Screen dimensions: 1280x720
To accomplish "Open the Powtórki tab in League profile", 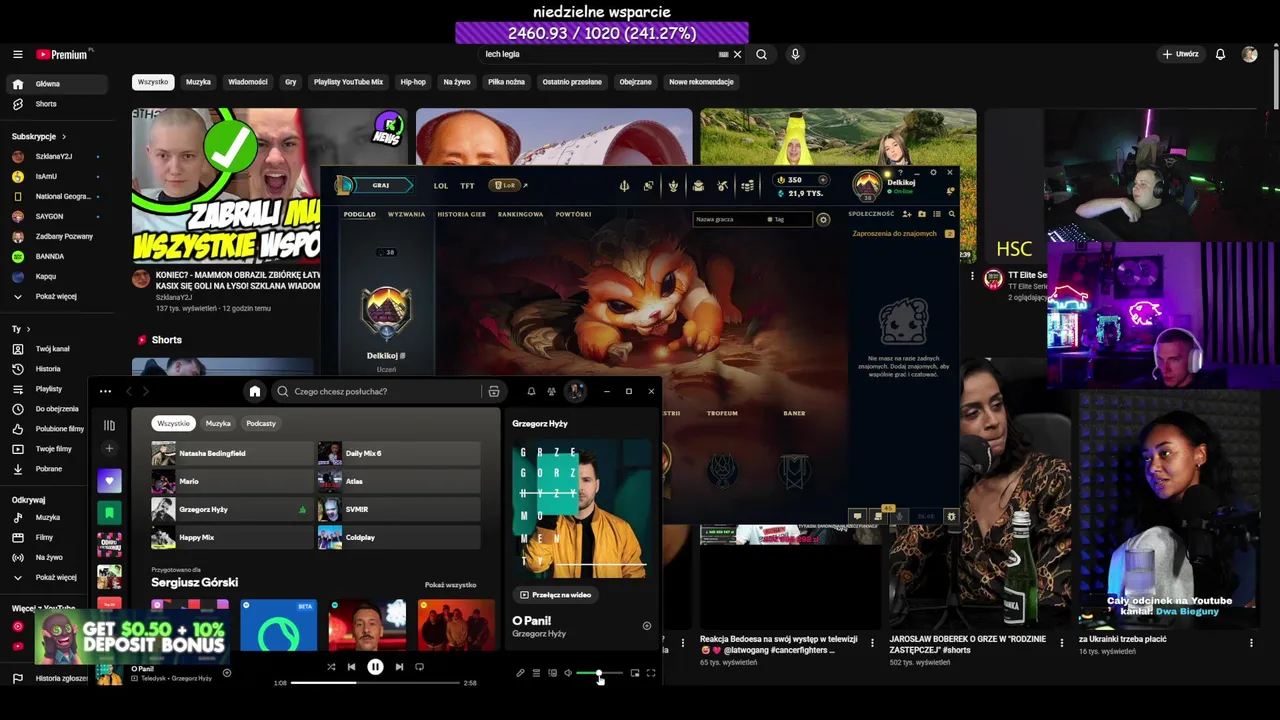I will (573, 214).
